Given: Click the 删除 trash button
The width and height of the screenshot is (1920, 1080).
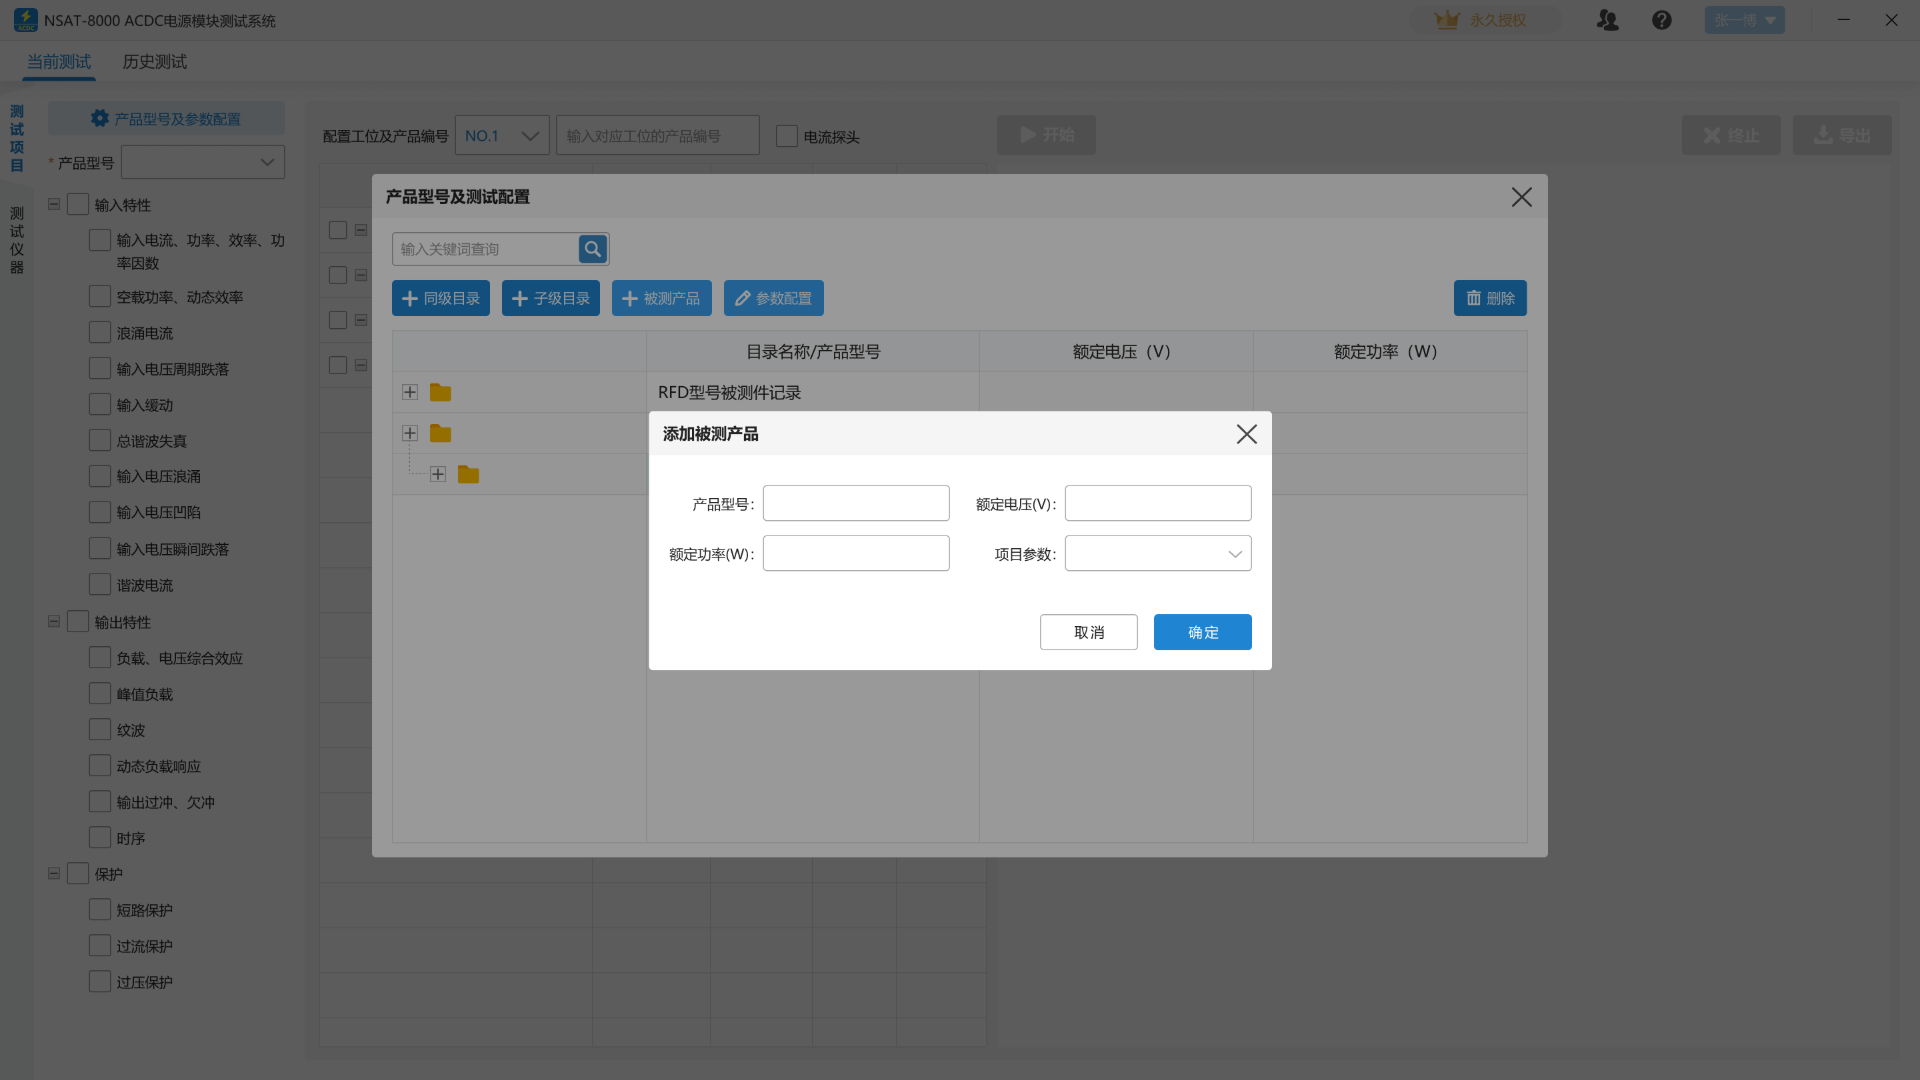Looking at the screenshot, I should (1489, 298).
